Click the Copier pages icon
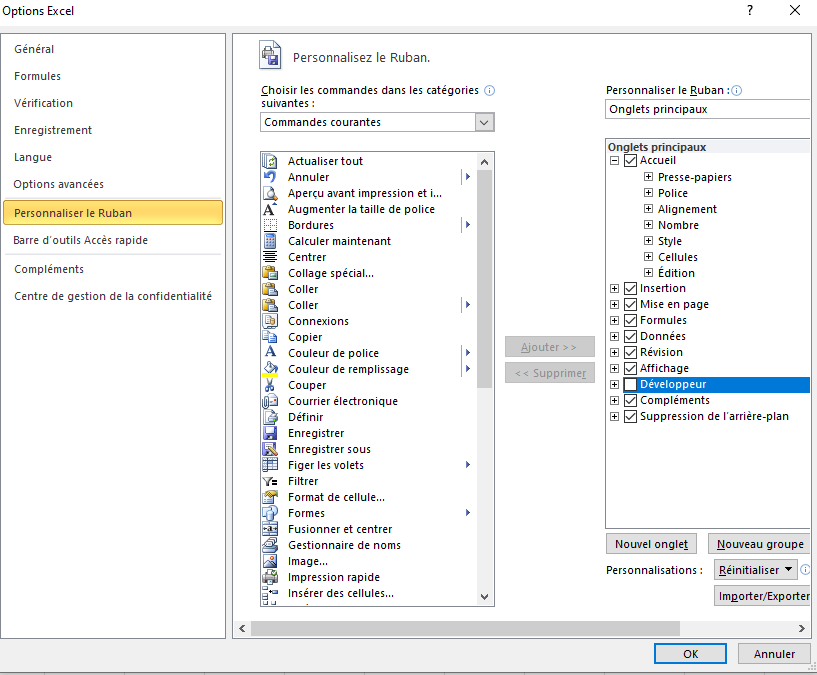 point(269,337)
